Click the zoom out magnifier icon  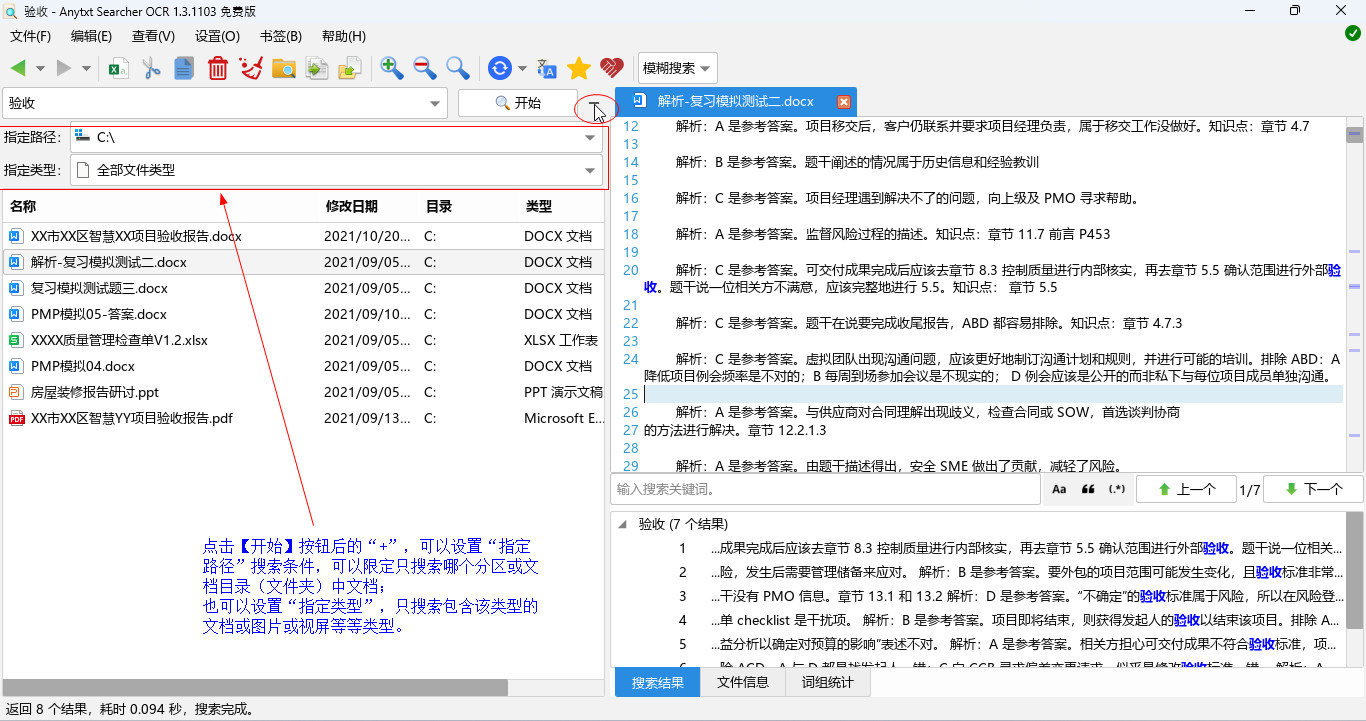(424, 68)
